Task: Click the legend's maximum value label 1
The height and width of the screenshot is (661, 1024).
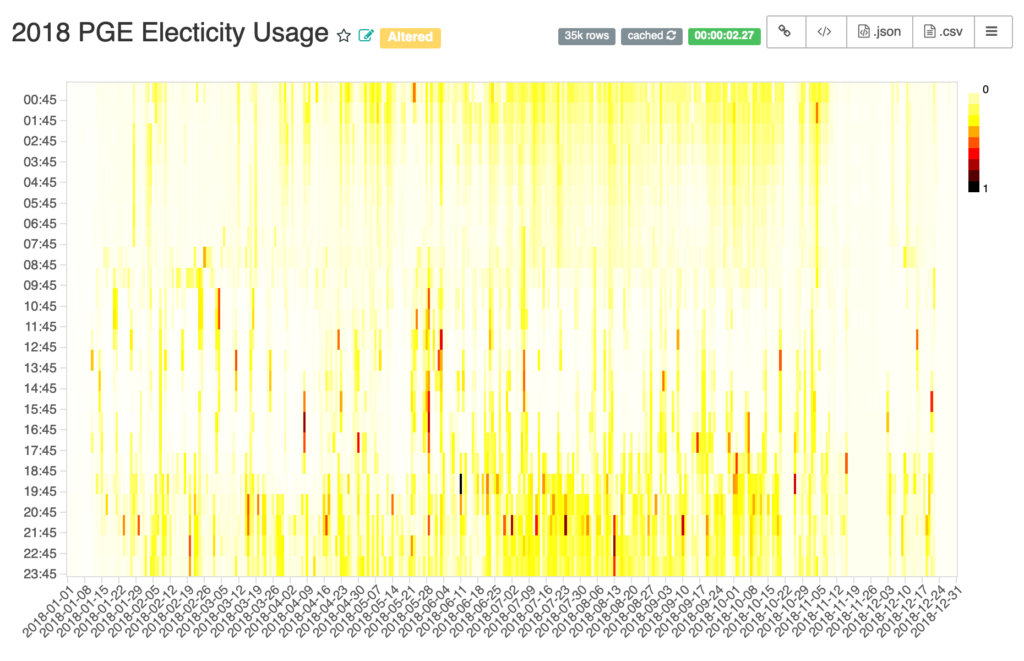Action: tap(986, 188)
